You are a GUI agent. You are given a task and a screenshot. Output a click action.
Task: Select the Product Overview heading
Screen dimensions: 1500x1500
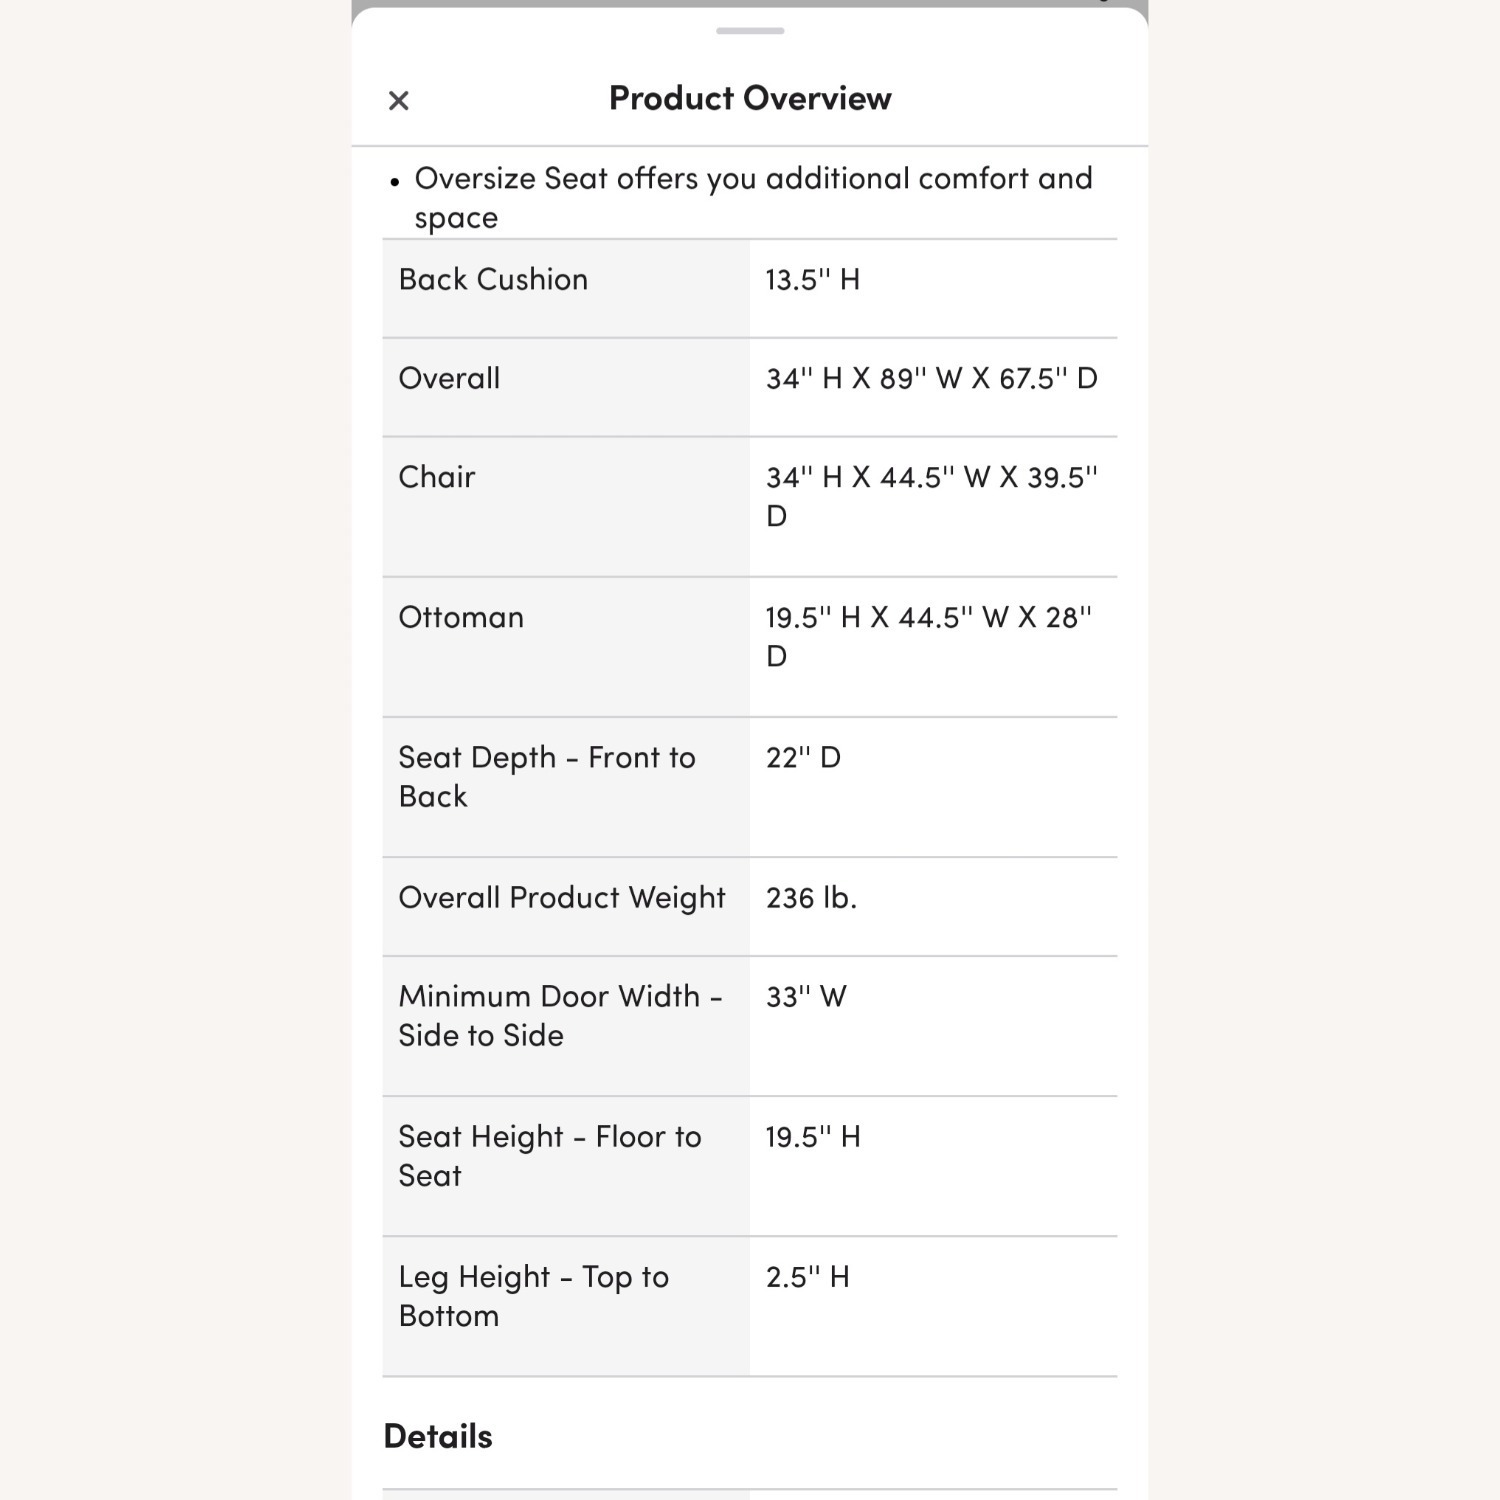tap(750, 98)
